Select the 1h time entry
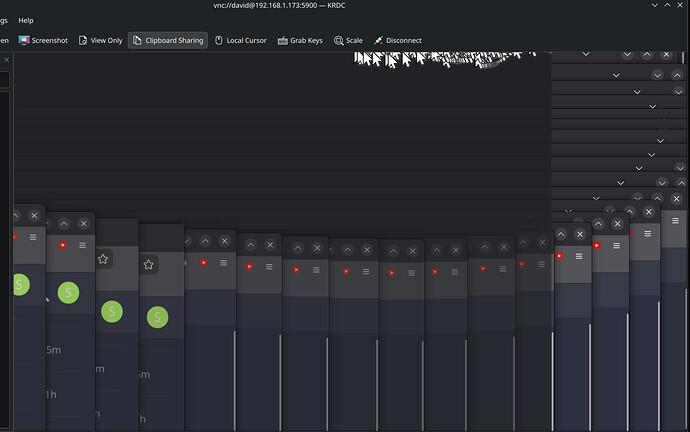Screen dimensions: 690x432 pyautogui.click(x=50, y=393)
